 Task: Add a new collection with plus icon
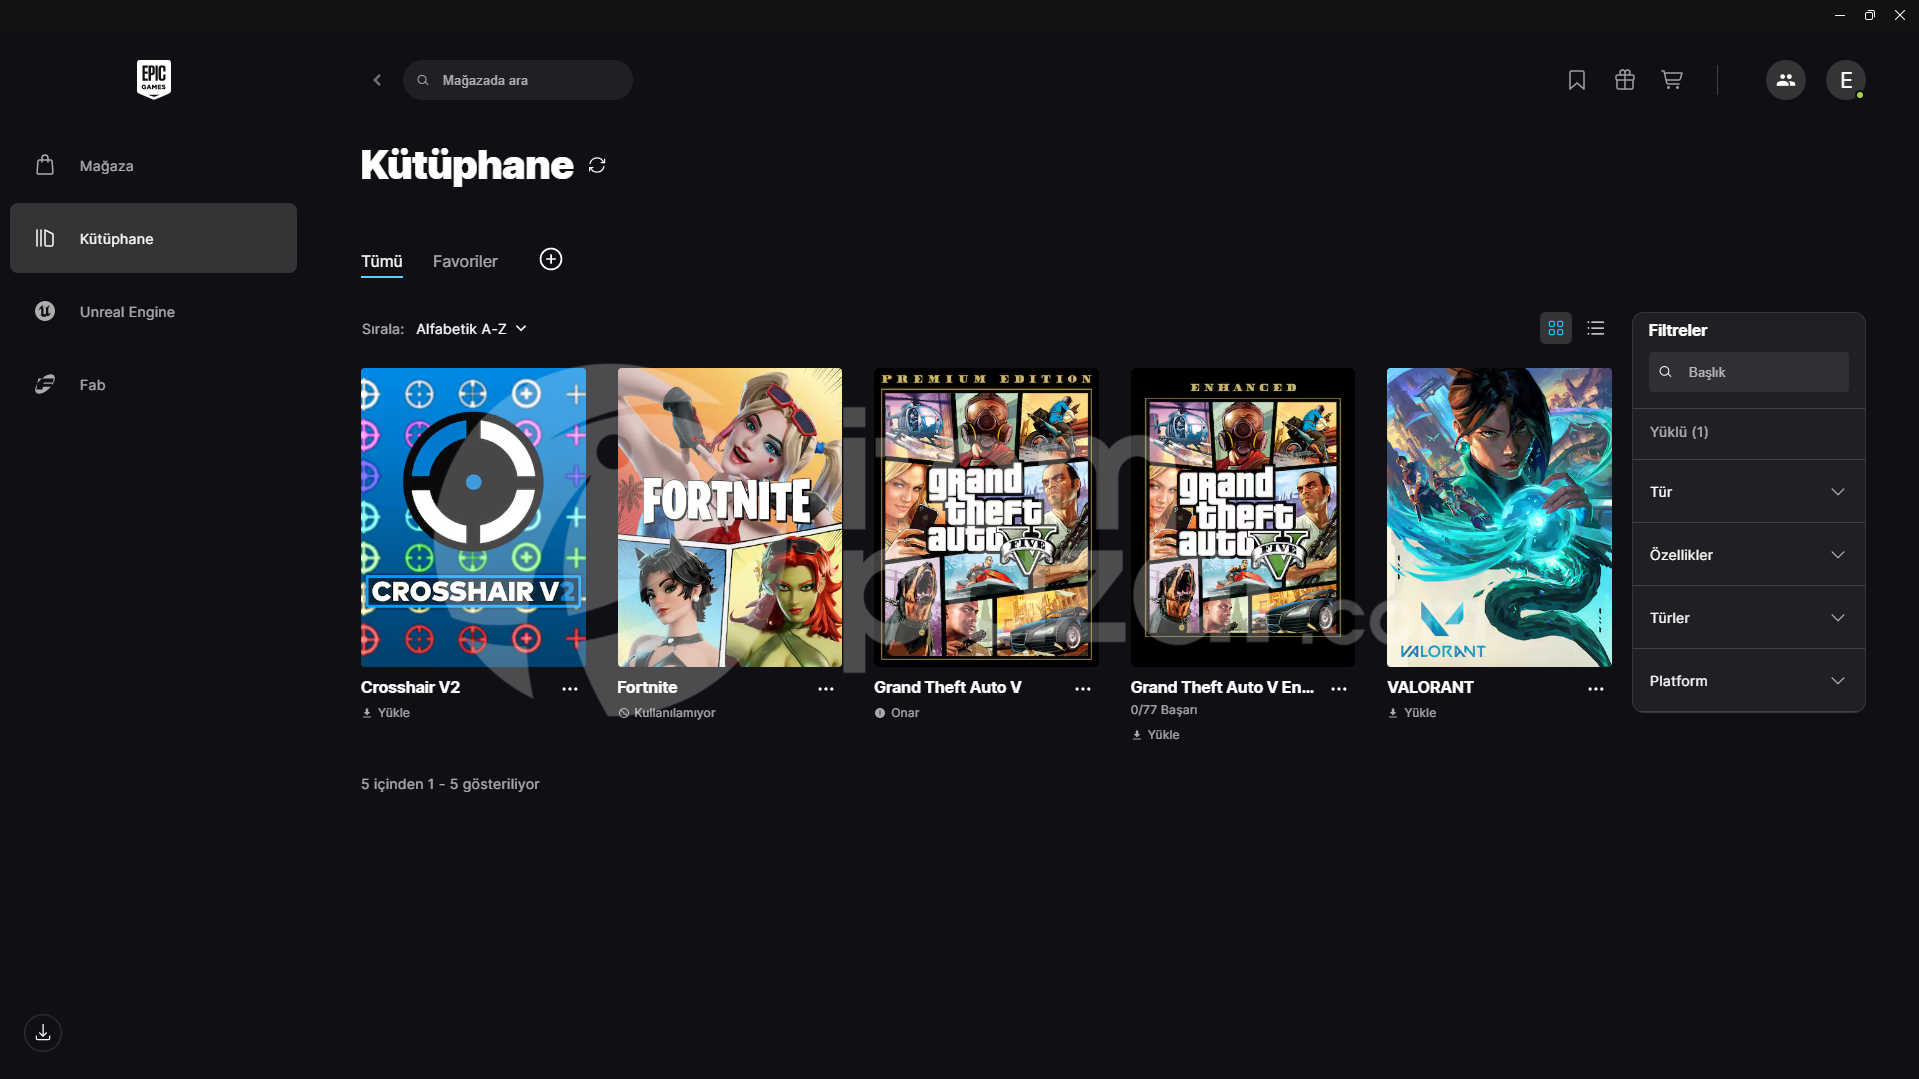(x=551, y=260)
